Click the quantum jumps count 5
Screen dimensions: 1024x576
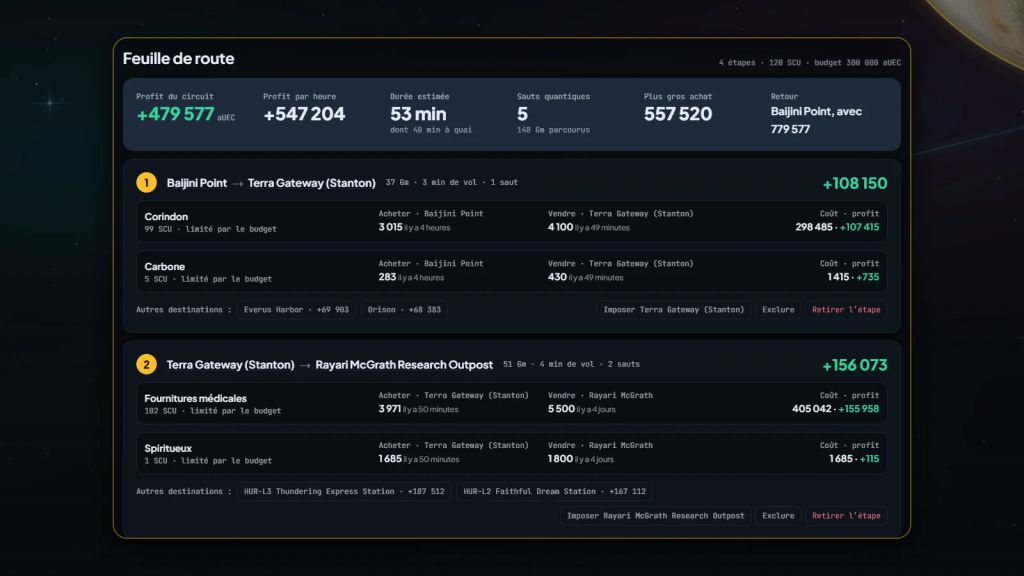point(522,114)
